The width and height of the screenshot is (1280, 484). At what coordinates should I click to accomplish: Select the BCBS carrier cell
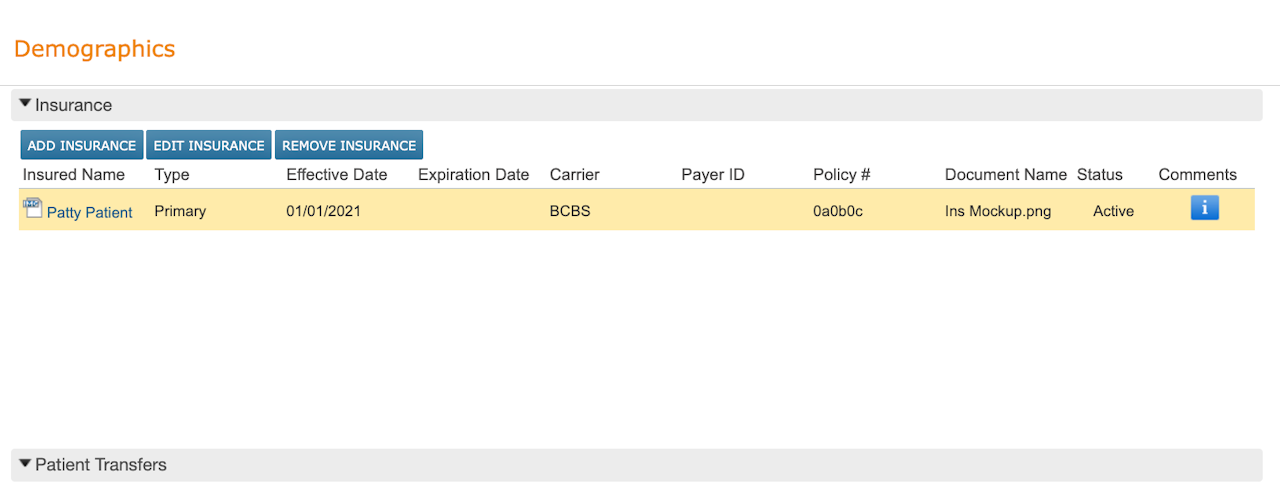pyautogui.click(x=570, y=212)
